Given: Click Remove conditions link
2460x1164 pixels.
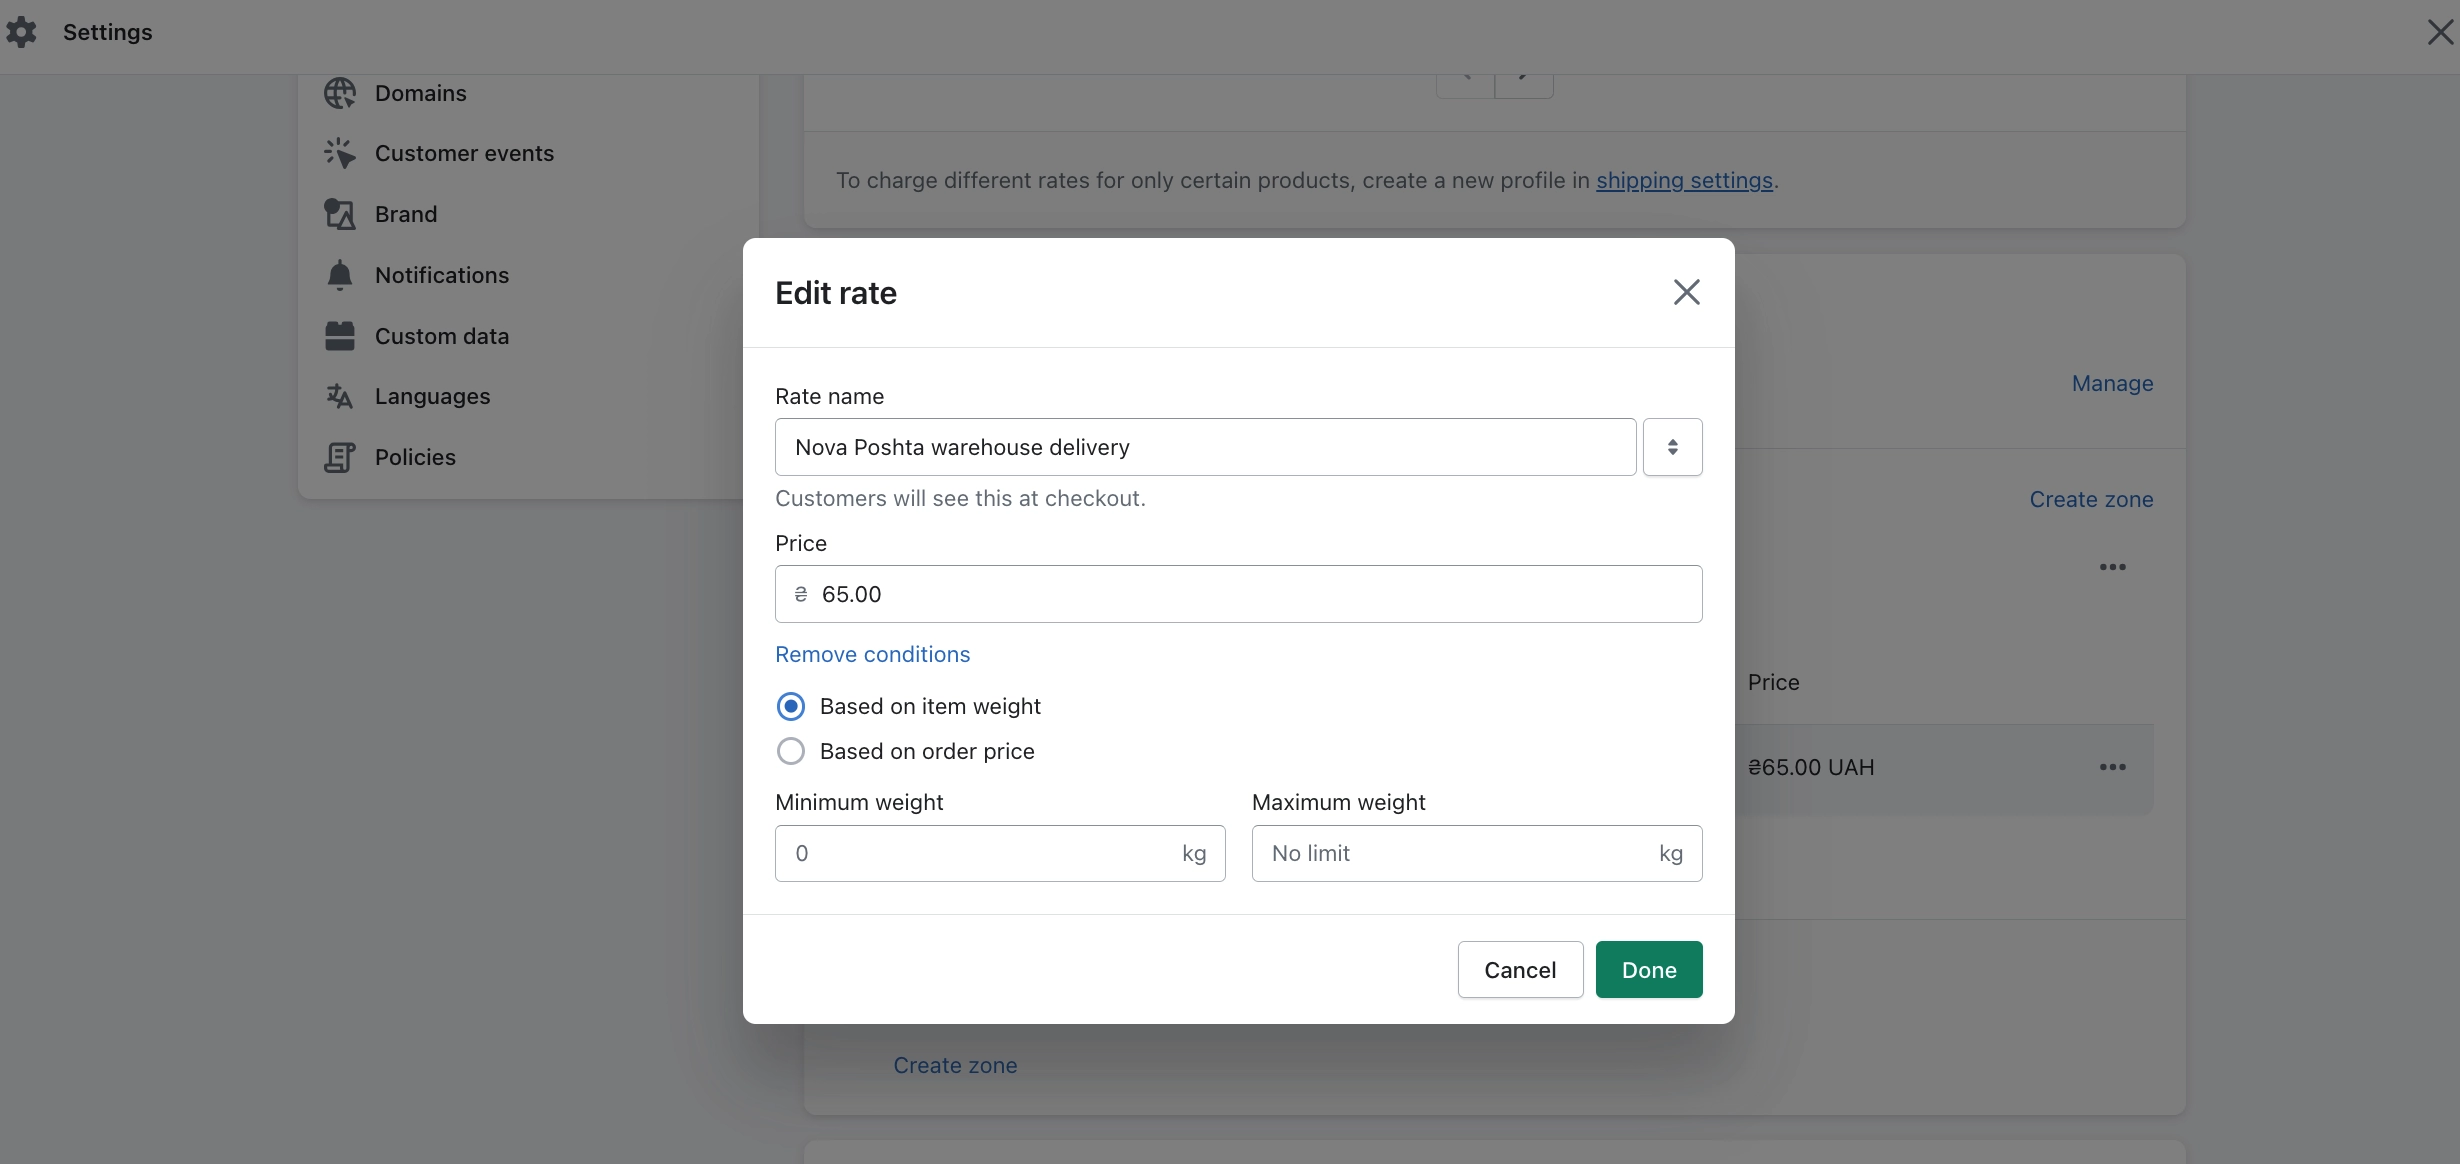Looking at the screenshot, I should [872, 654].
